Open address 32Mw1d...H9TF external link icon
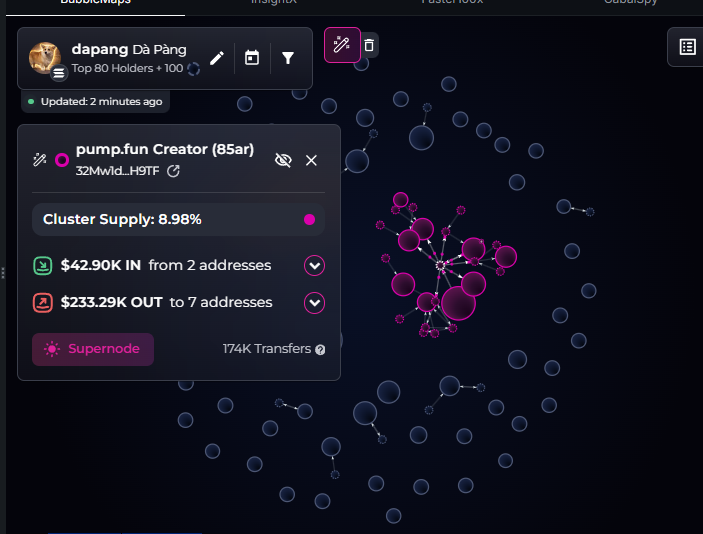The height and width of the screenshot is (534, 703). (173, 171)
